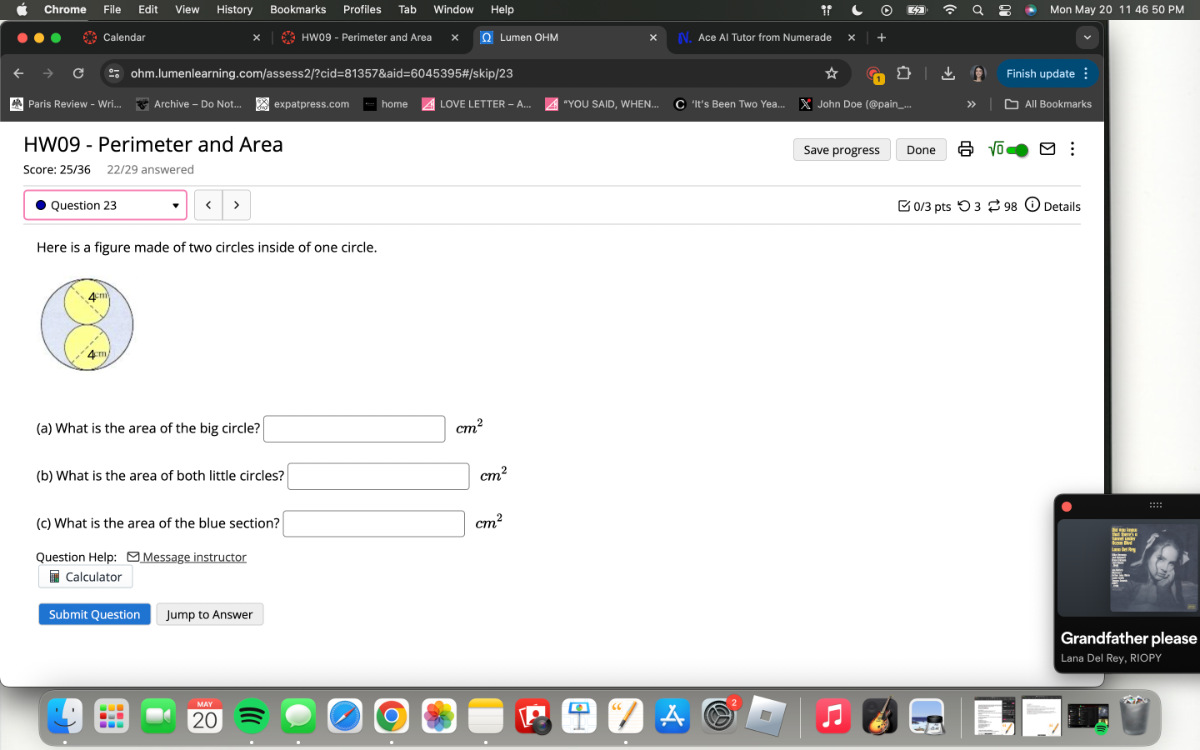Open the Bookmarks menu in menu bar
This screenshot has width=1200, height=750.
(x=298, y=9)
